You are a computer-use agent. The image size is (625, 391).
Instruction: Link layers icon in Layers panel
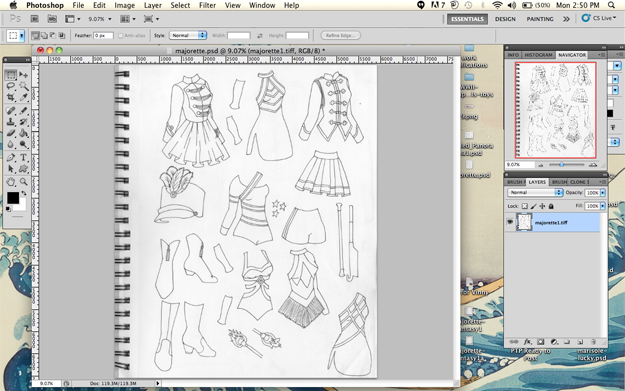(514, 342)
